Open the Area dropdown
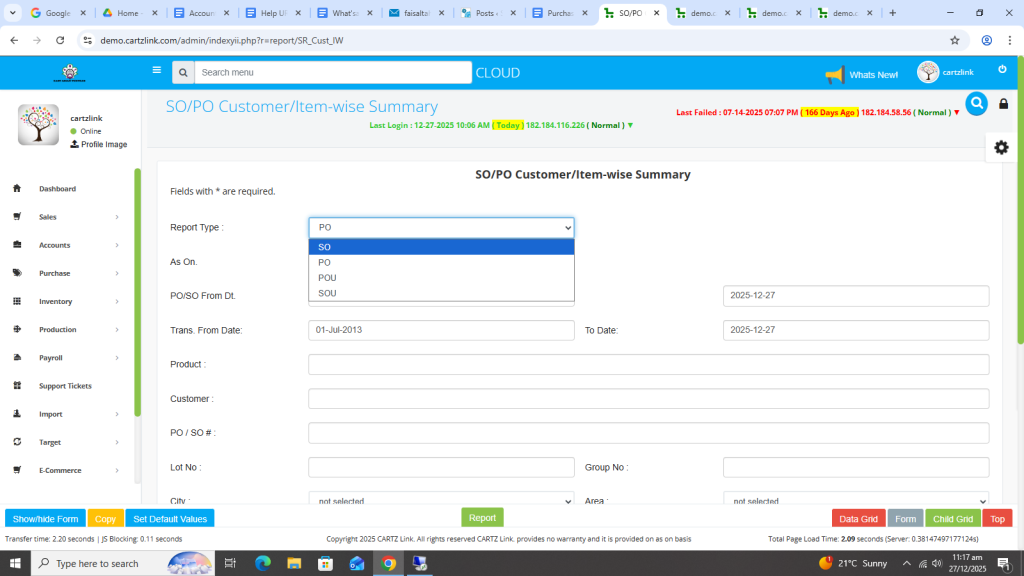The image size is (1024, 576). click(855, 501)
